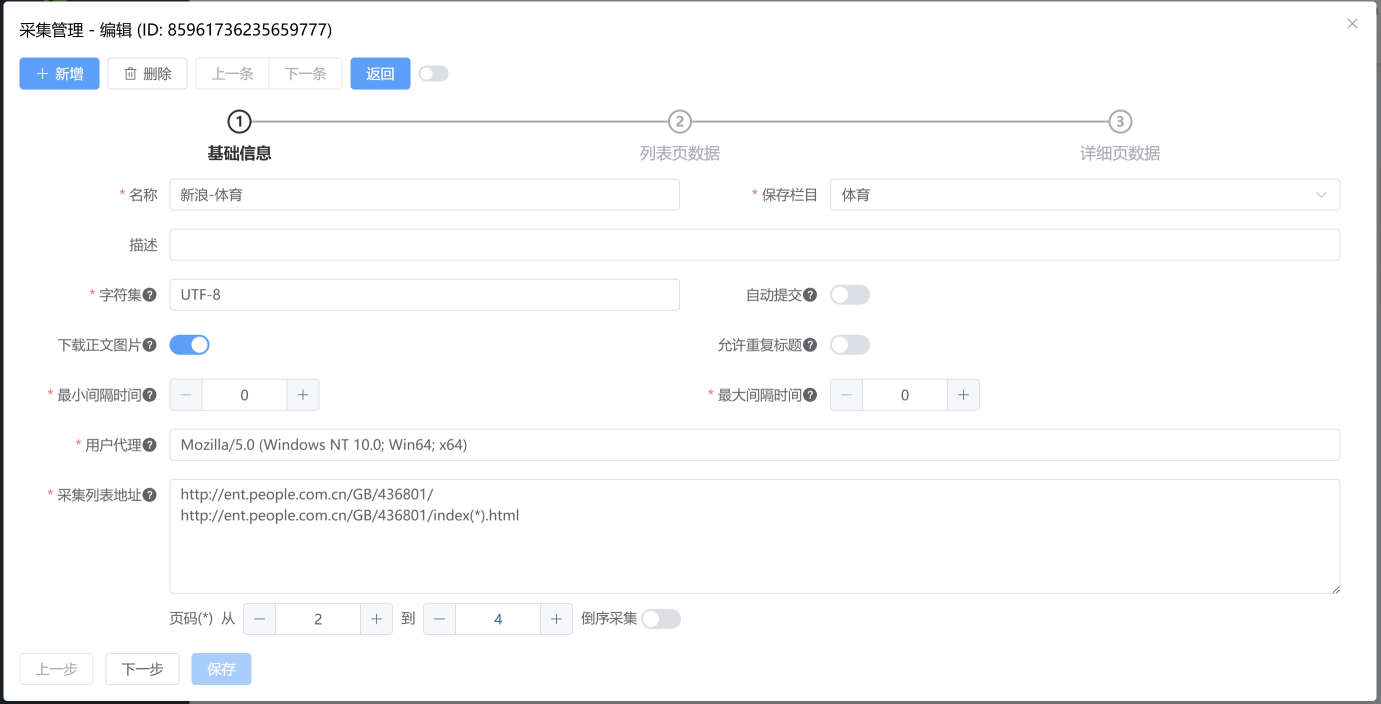The width and height of the screenshot is (1381, 704).
Task: Click the help icon next to 字符集
Action: pos(150,295)
